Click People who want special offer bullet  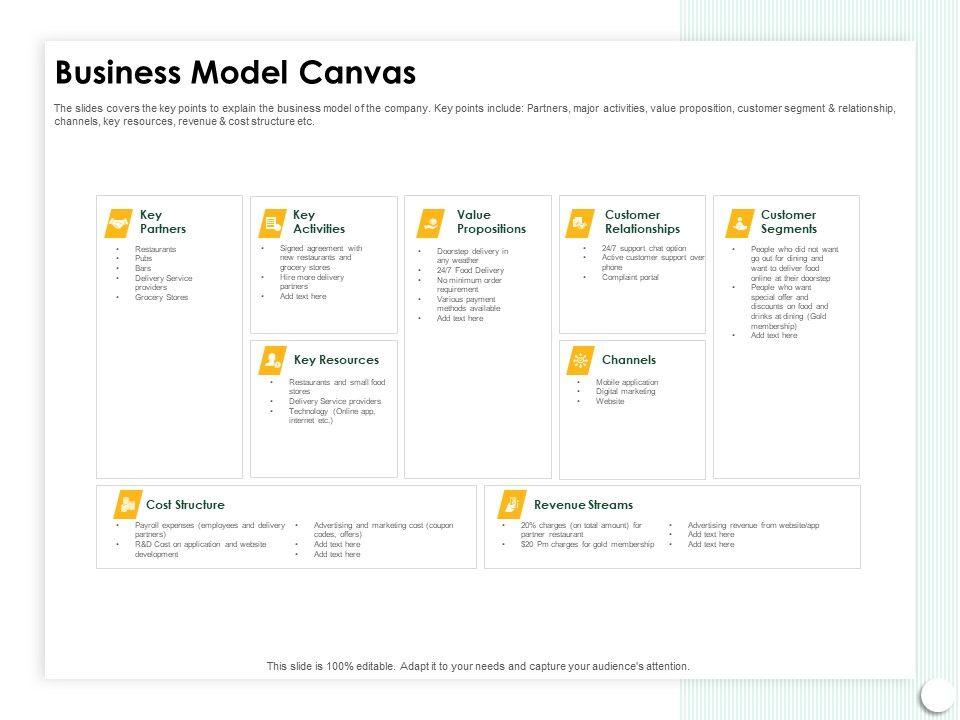tap(789, 307)
